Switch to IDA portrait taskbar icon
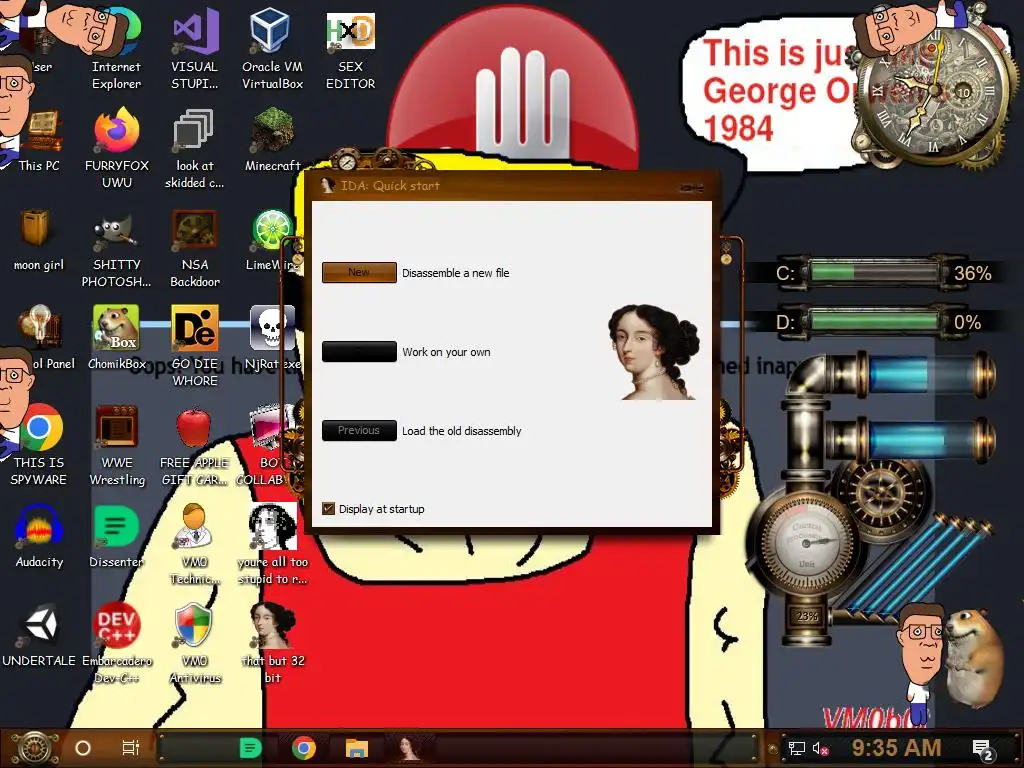Viewport: 1024px width, 768px height. [x=409, y=748]
